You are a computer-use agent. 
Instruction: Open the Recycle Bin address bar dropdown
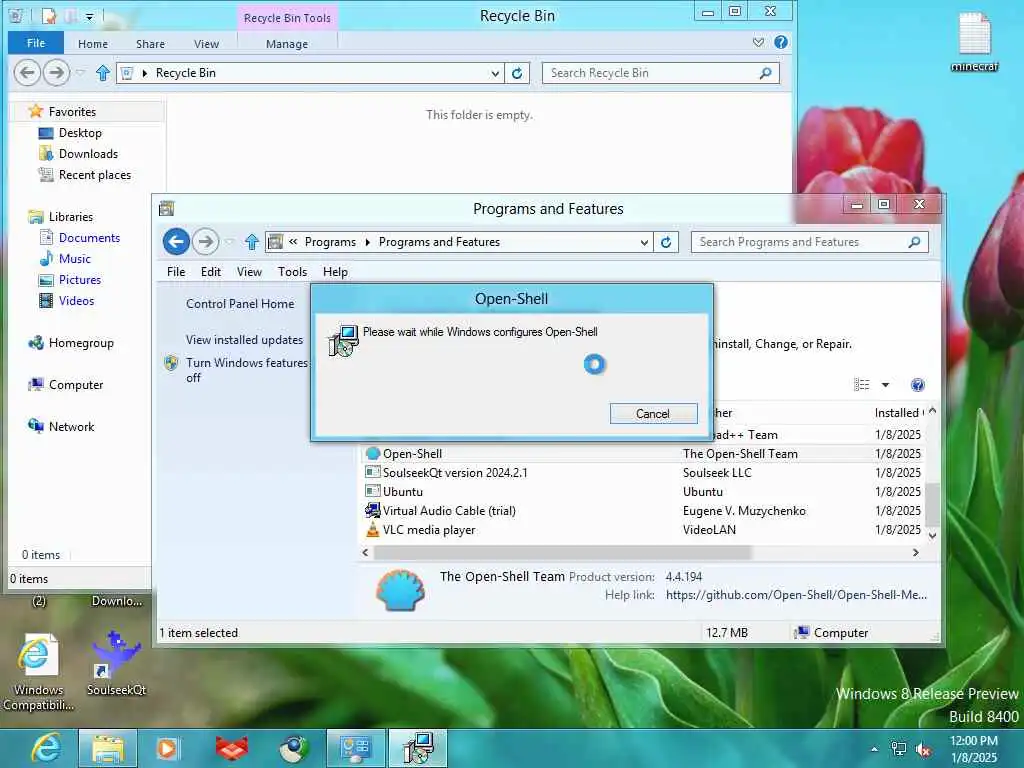coord(495,73)
